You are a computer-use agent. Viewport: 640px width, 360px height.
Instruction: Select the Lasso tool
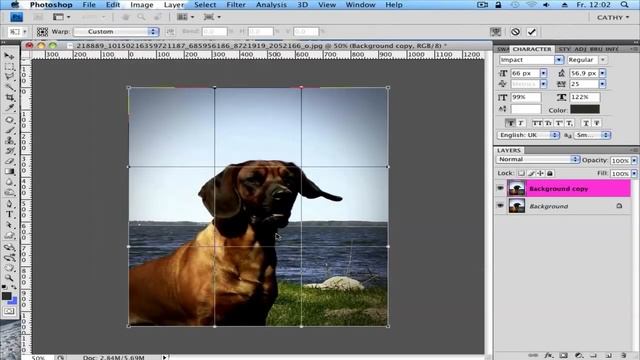pos(9,77)
